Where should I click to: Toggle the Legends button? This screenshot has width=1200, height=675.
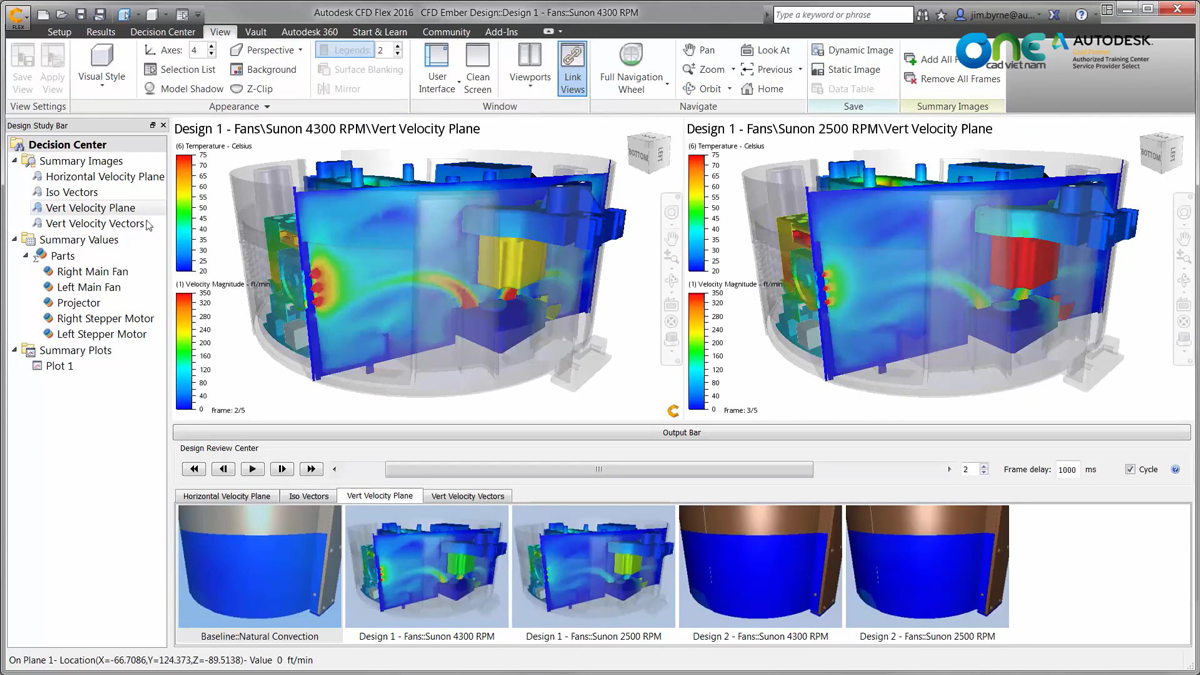pos(343,50)
